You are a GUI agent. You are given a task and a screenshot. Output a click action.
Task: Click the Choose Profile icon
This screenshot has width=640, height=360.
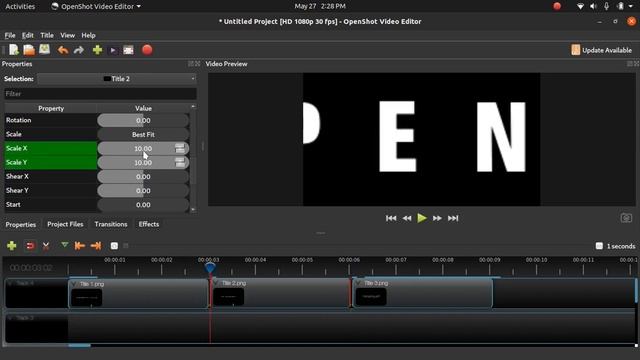click(x=113, y=50)
